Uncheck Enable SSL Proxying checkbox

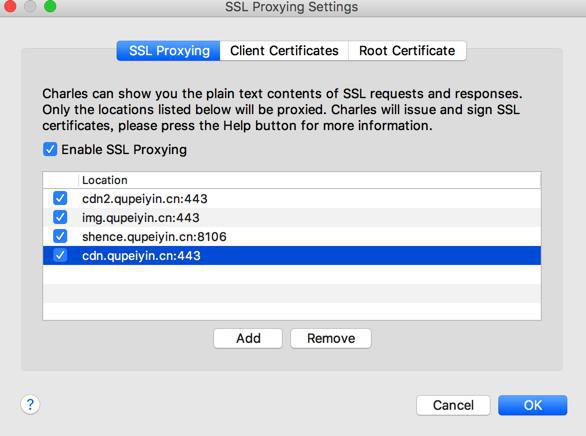[50, 149]
